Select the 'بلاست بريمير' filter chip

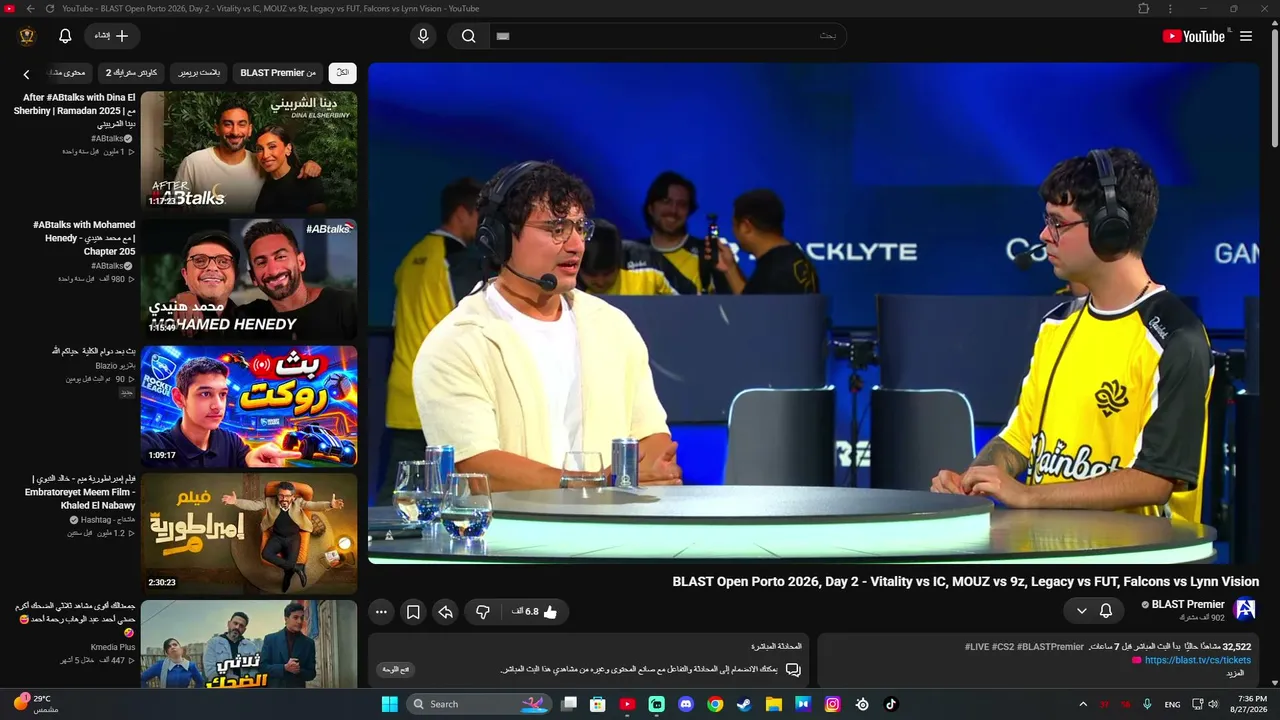[x=199, y=73]
